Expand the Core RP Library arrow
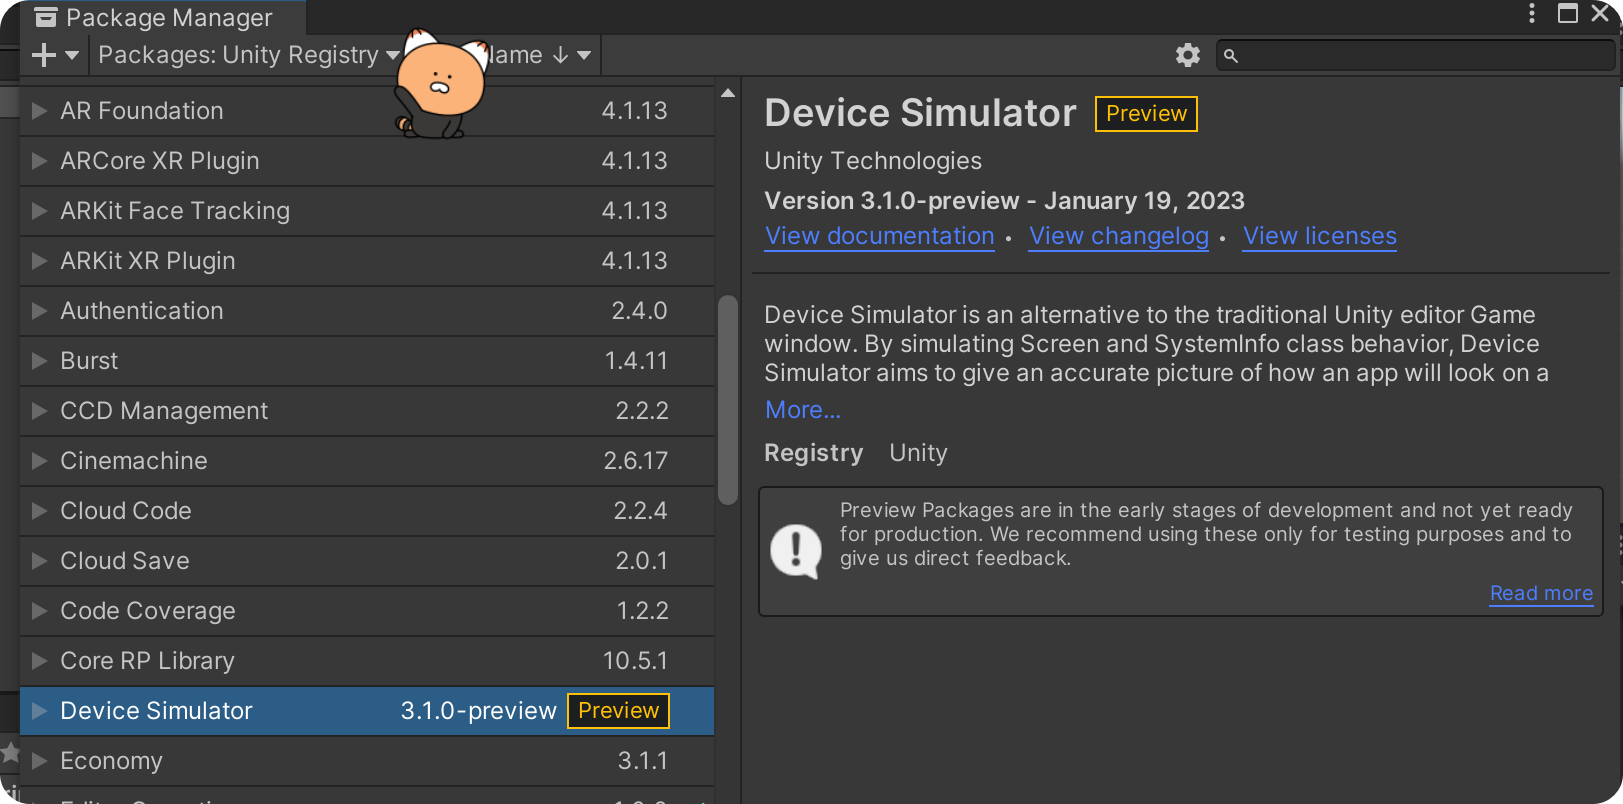1623x804 pixels. [39, 661]
